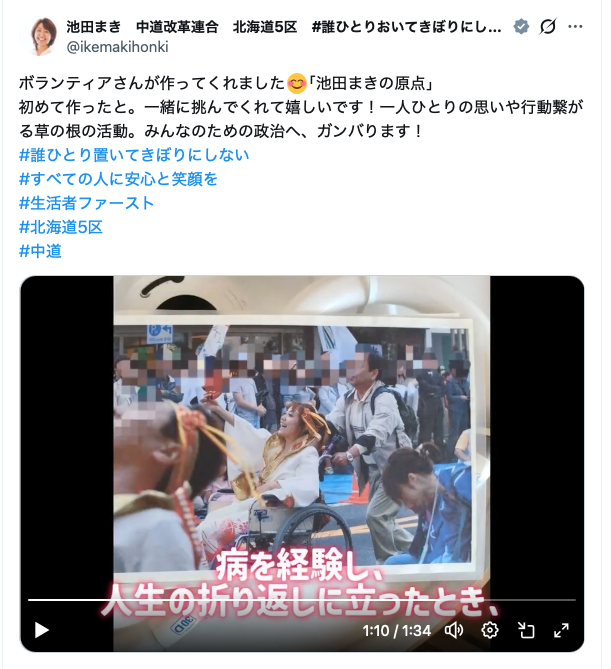Click the 1:10 / 1:34 time display
The height and width of the screenshot is (669, 611).
tap(397, 631)
